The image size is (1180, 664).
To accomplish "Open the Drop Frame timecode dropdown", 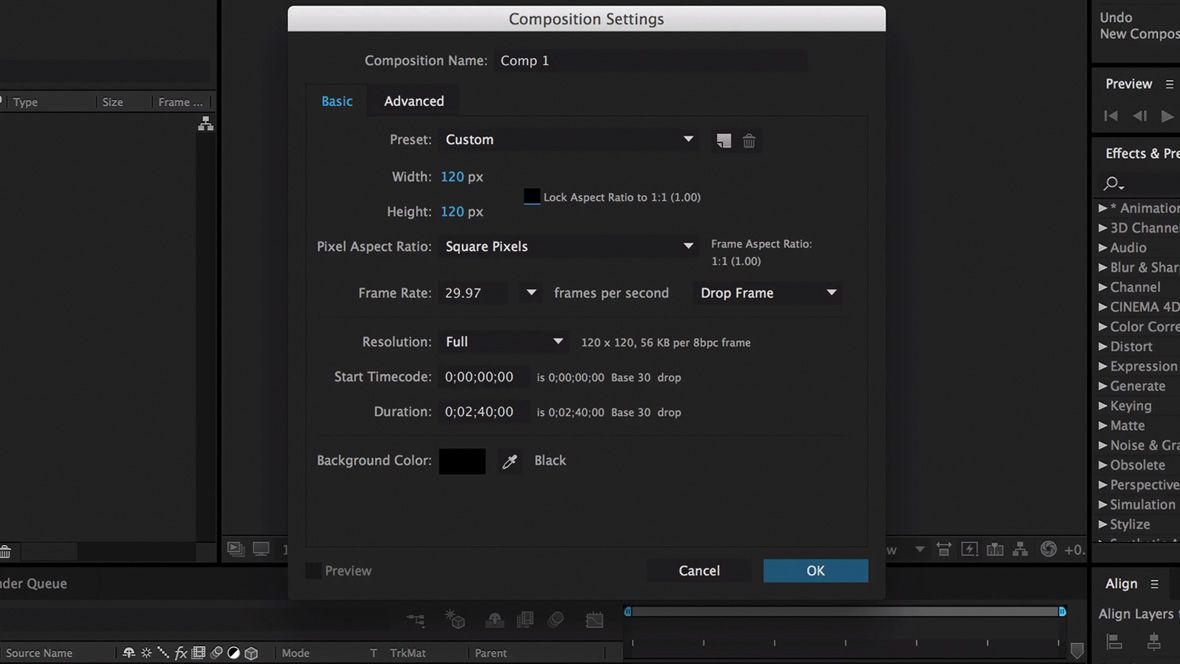I will pos(765,292).
